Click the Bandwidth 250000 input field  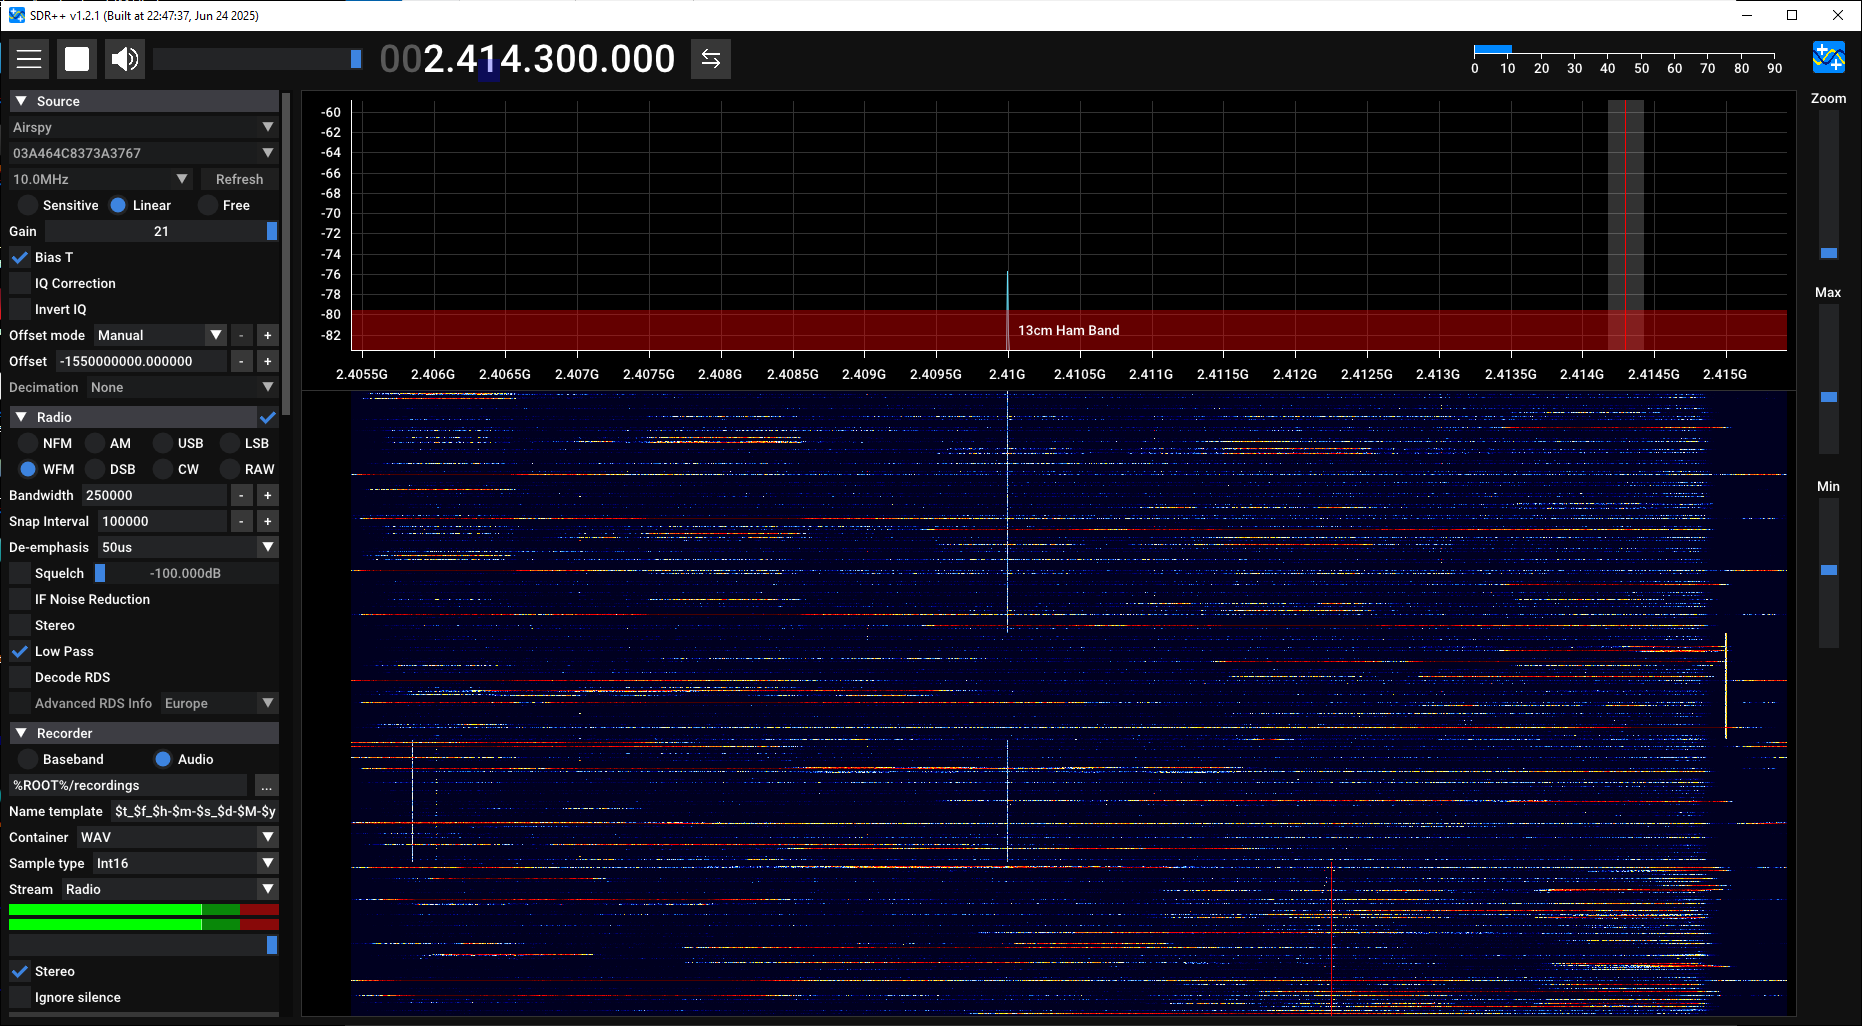[x=154, y=495]
